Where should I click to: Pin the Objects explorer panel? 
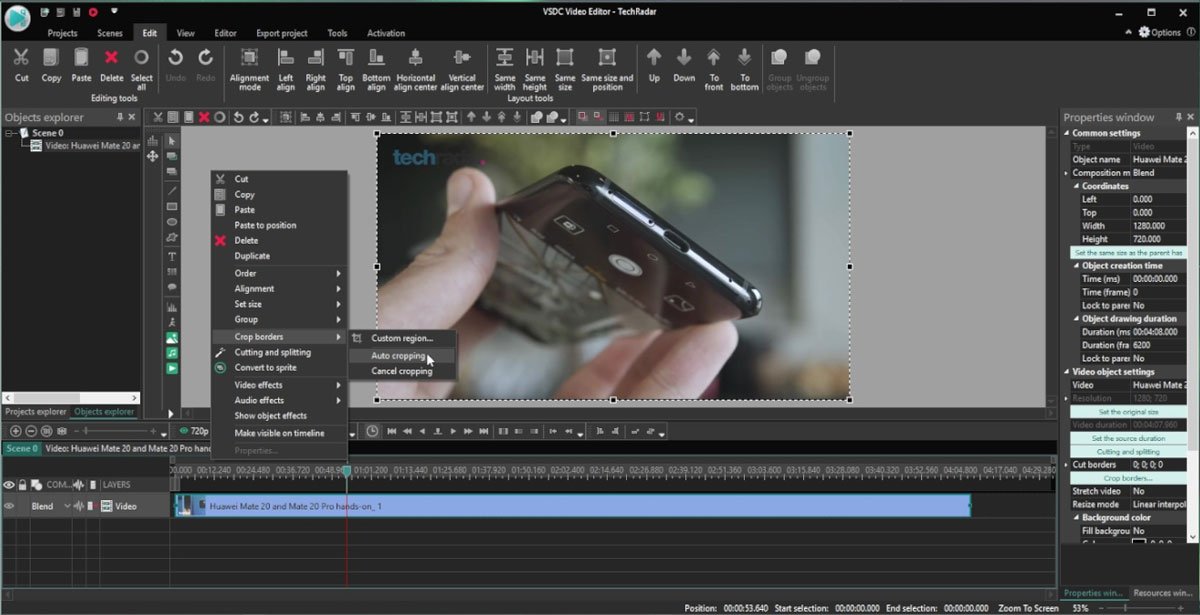click(x=120, y=118)
